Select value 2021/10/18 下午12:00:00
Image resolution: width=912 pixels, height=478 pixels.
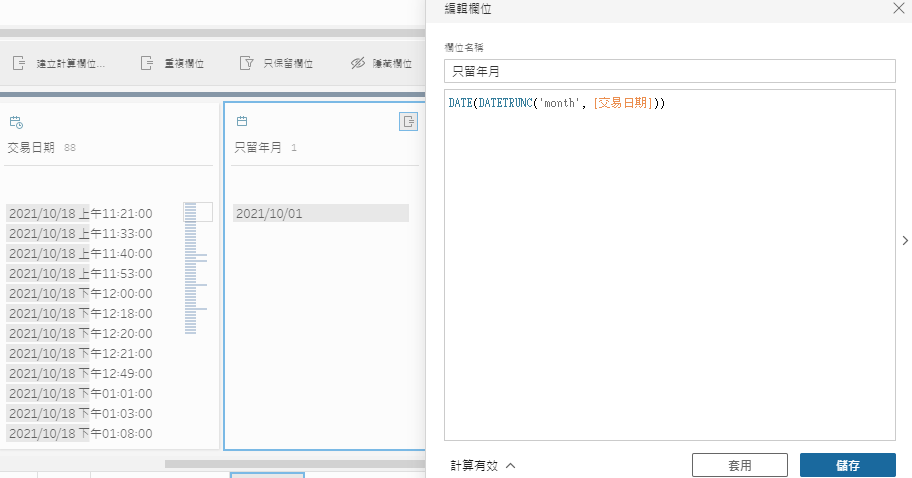(81, 294)
